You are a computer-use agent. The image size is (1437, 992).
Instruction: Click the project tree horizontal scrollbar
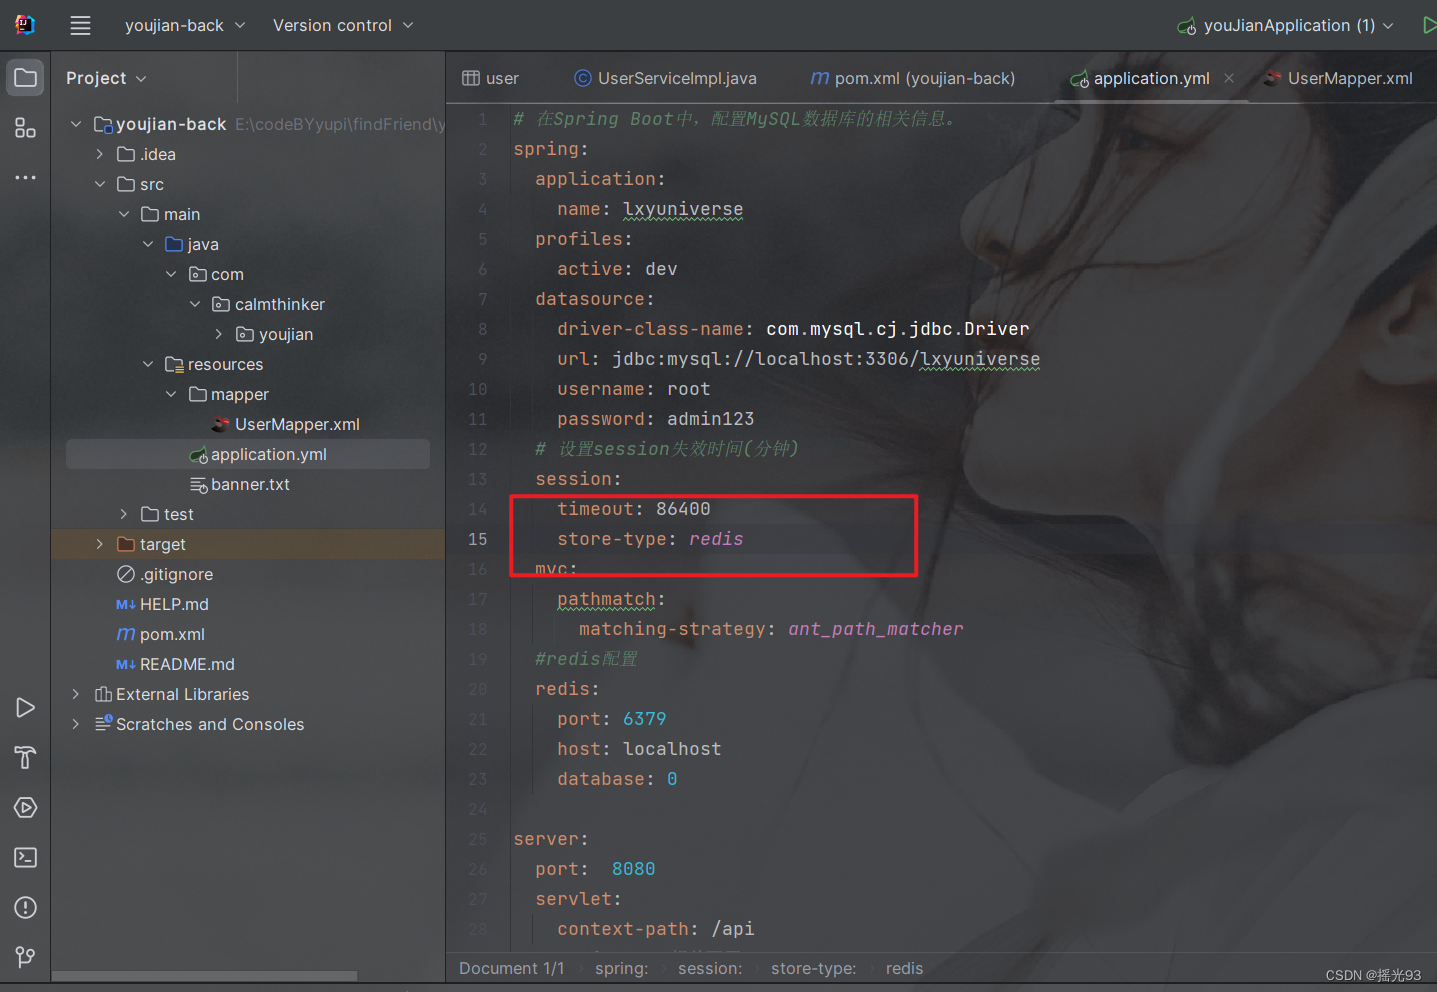[x=205, y=976]
